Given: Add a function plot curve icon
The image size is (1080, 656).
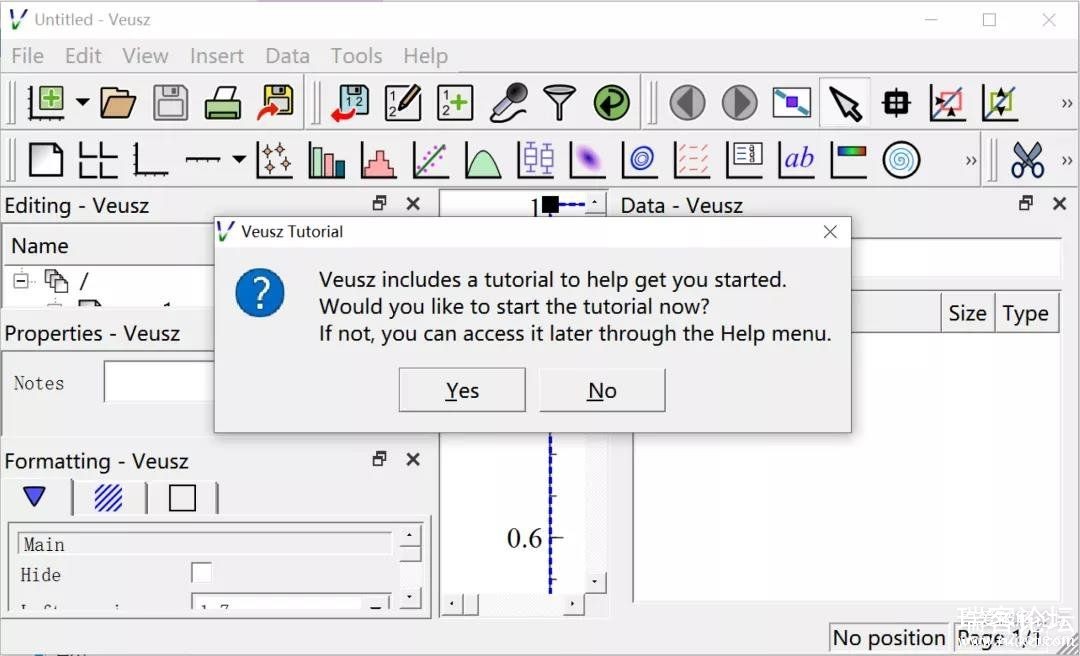Looking at the screenshot, I should pyautogui.click(x=483, y=159).
